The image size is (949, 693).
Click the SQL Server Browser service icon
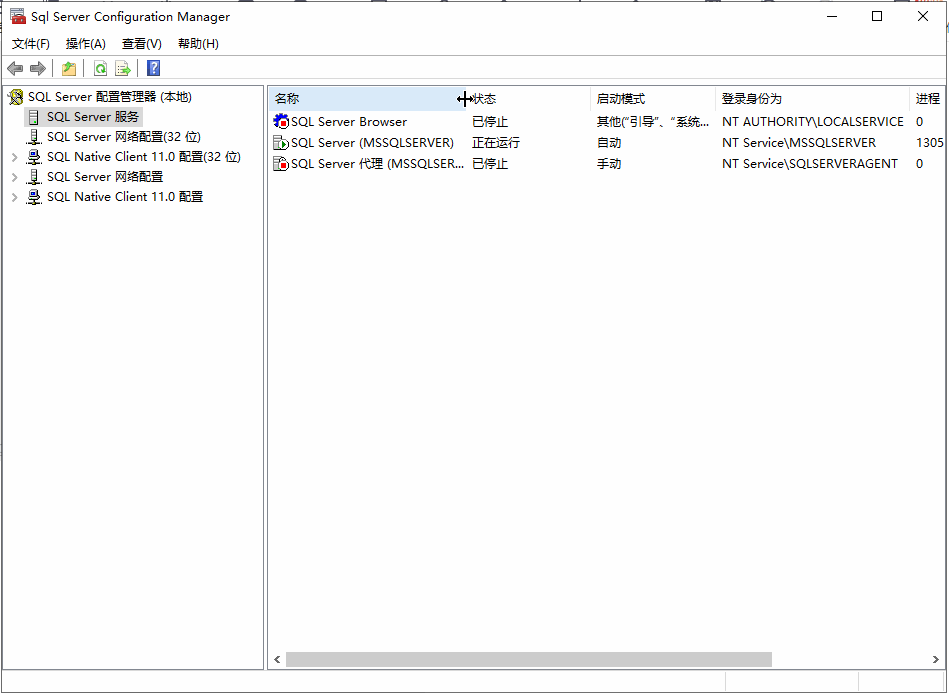pyautogui.click(x=281, y=122)
